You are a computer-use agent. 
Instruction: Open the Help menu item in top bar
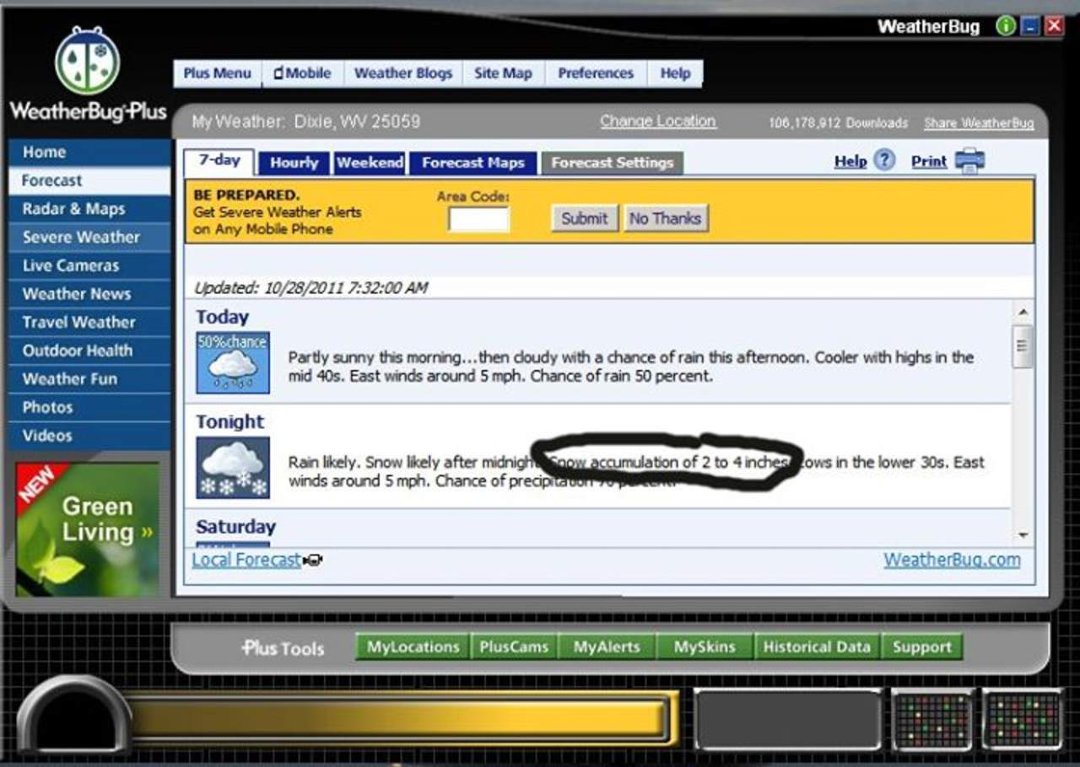(x=675, y=73)
